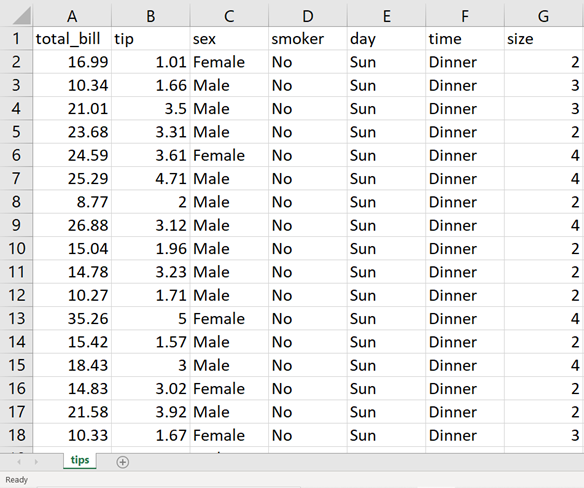Select row 13 header
Screen dimensions: 584x488
tap(16, 319)
